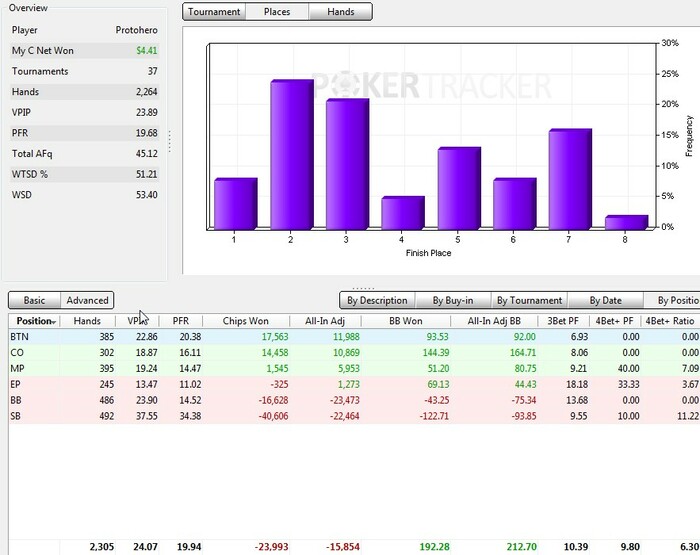Viewport: 700px width, 555px height.
Task: Select the CO position row
Action: pos(354,353)
